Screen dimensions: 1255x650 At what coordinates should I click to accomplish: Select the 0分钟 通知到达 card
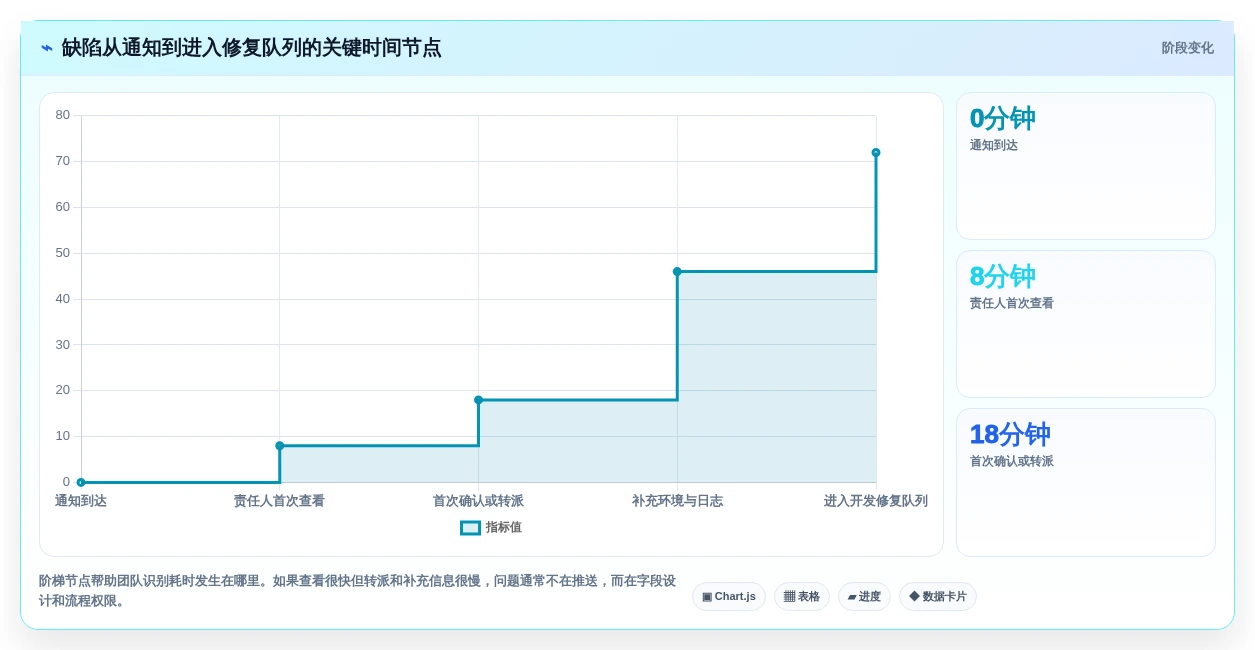1086,166
